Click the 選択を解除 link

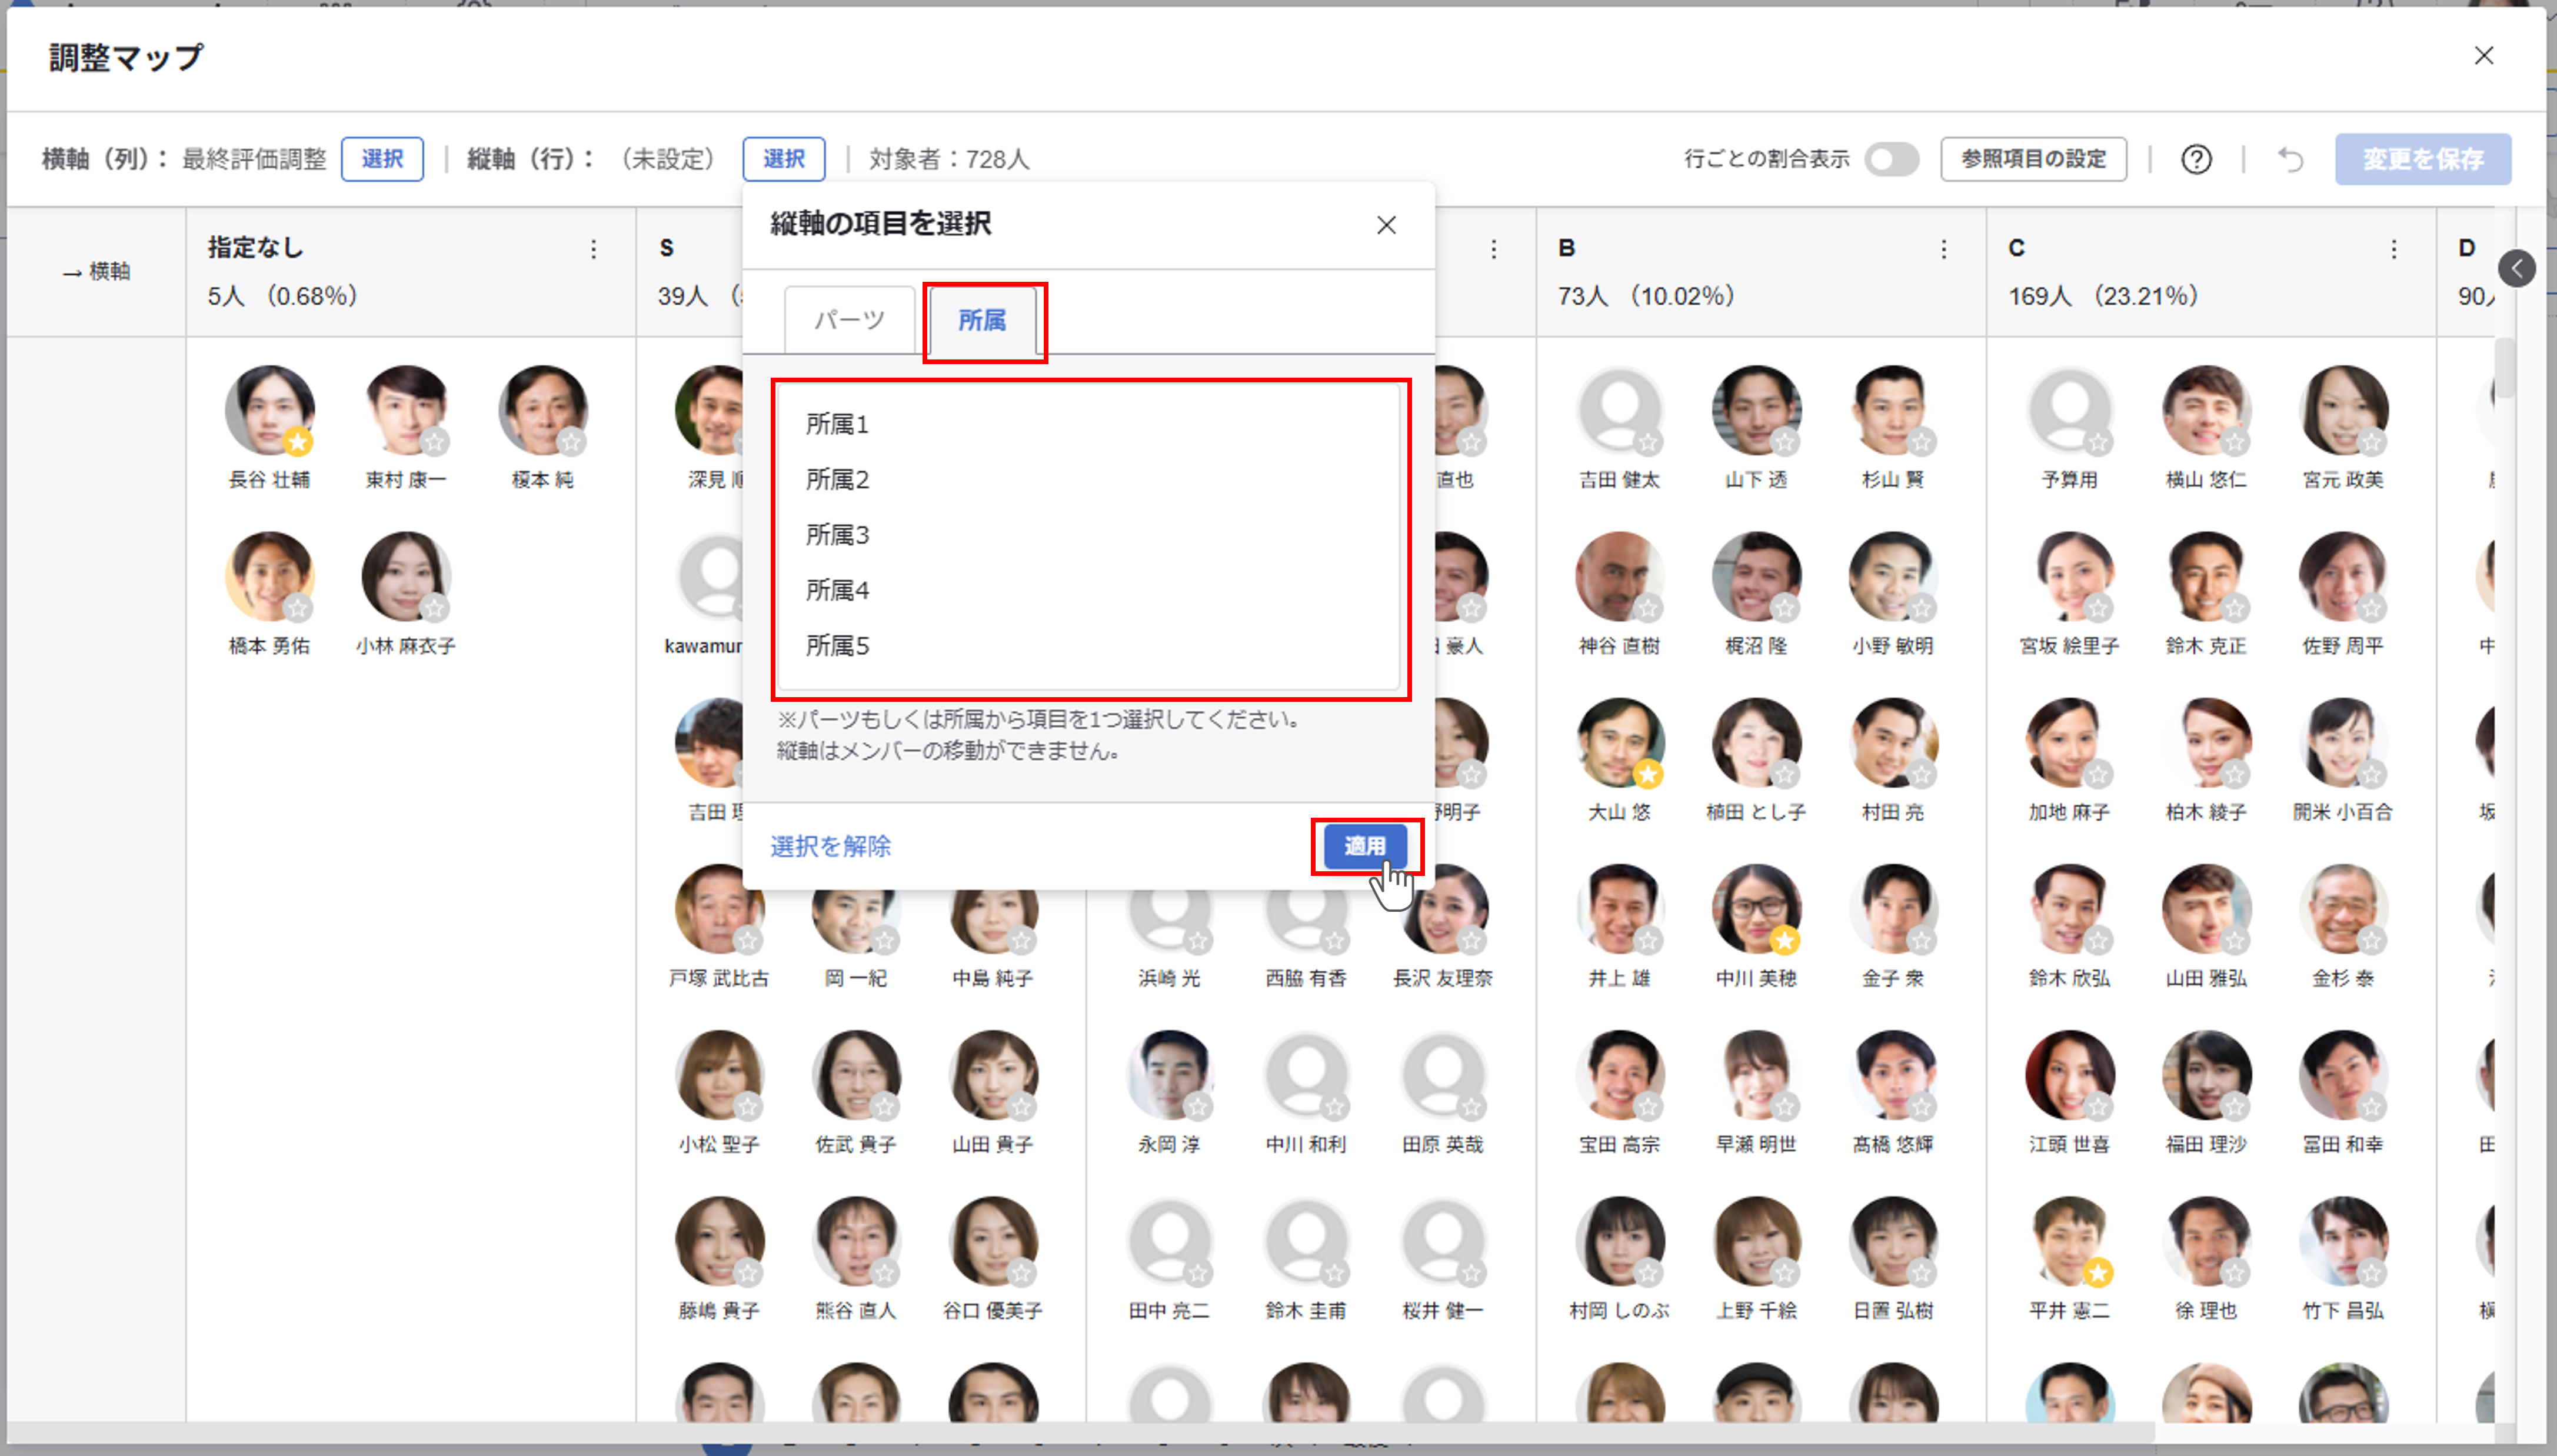(830, 846)
